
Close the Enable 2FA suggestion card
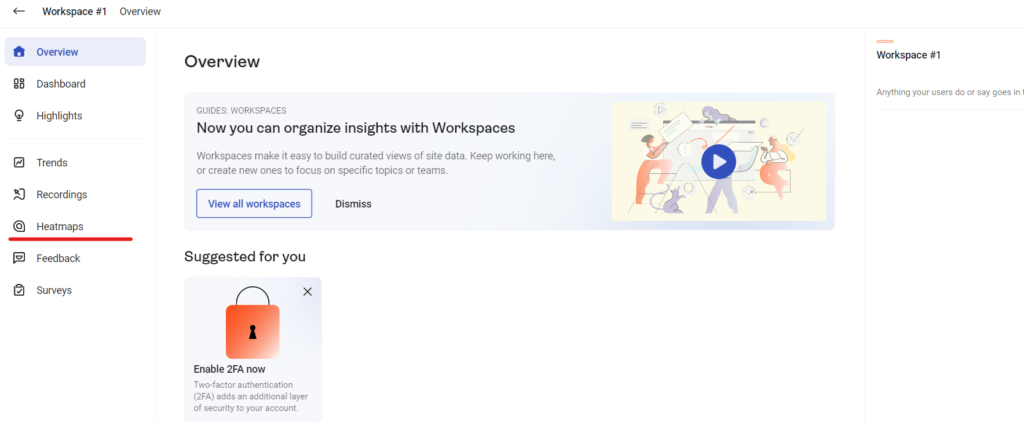tap(307, 291)
